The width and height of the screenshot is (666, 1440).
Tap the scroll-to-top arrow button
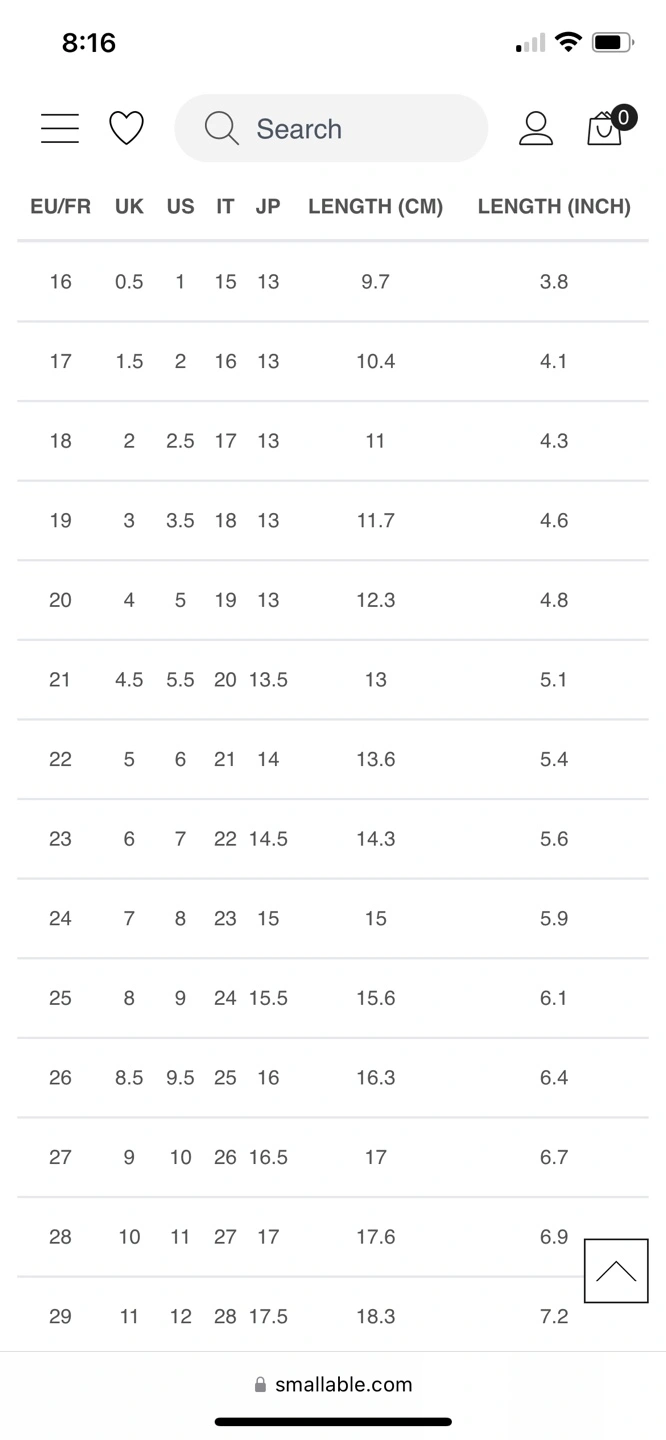616,1270
